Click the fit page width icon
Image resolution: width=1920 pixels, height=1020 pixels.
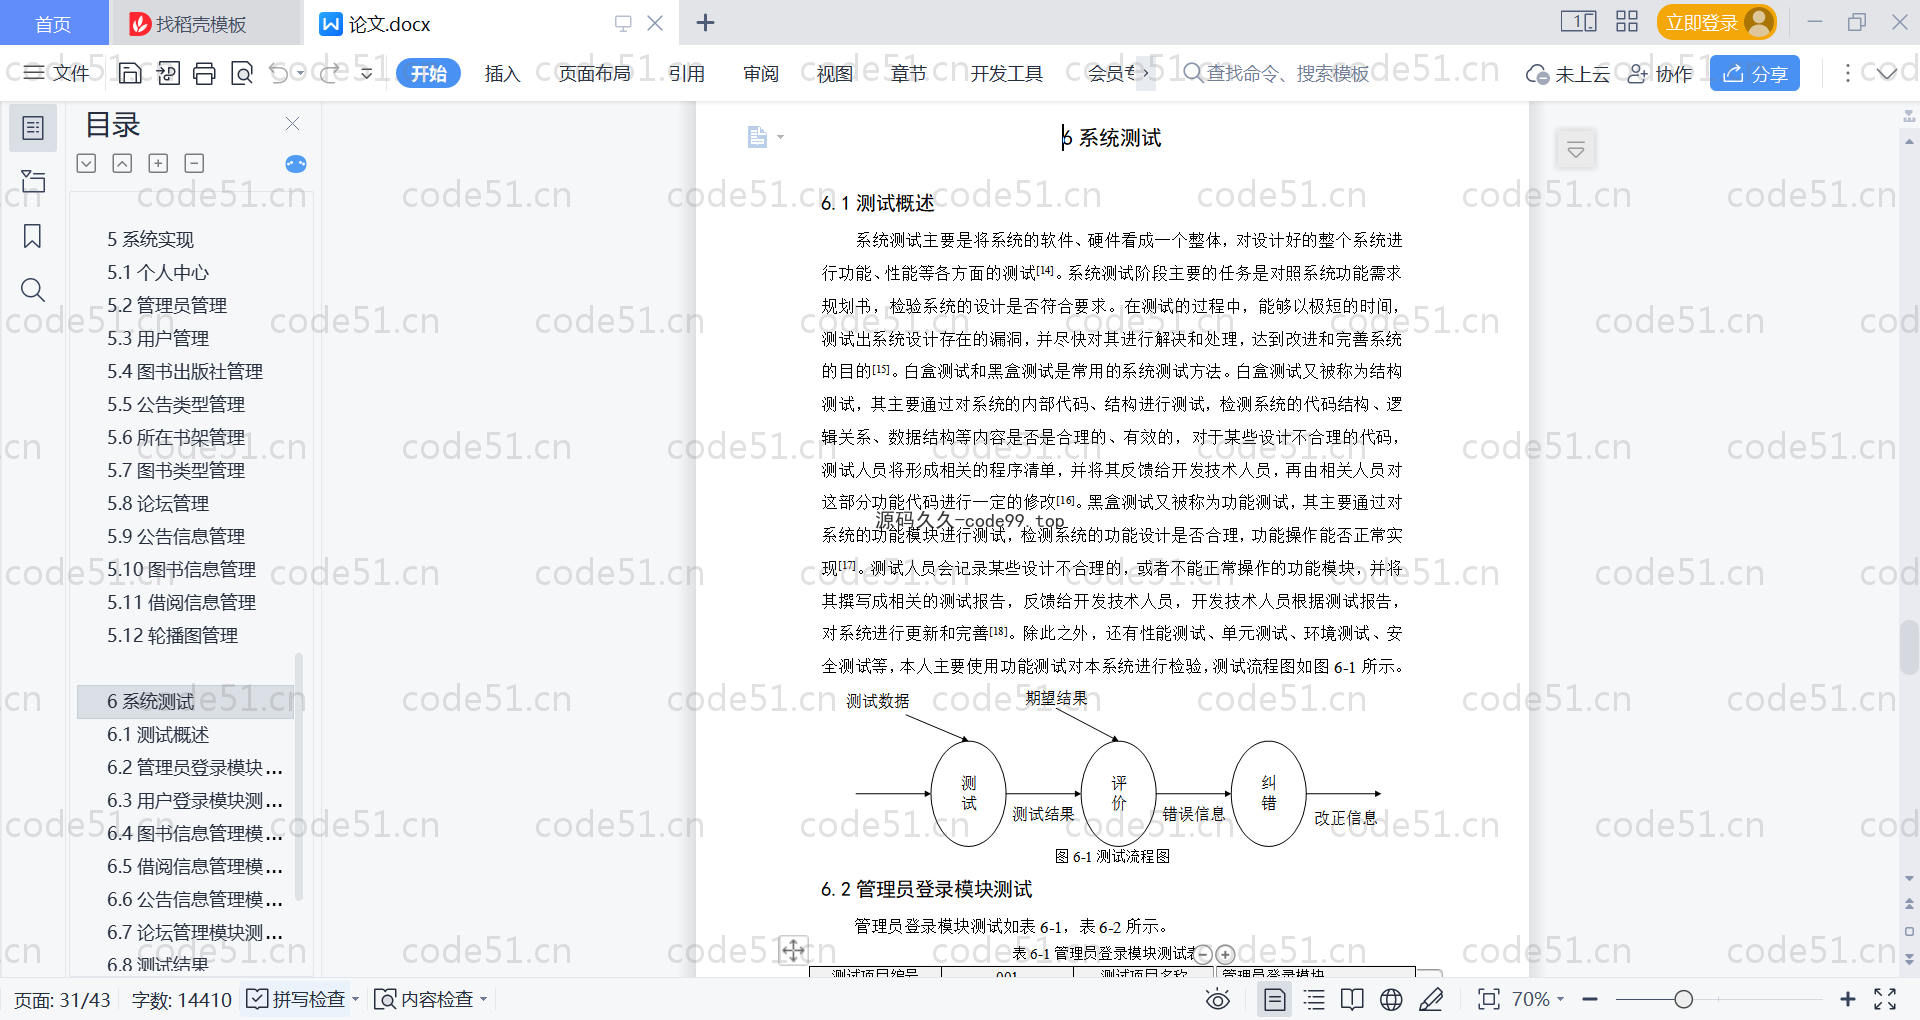1488,999
